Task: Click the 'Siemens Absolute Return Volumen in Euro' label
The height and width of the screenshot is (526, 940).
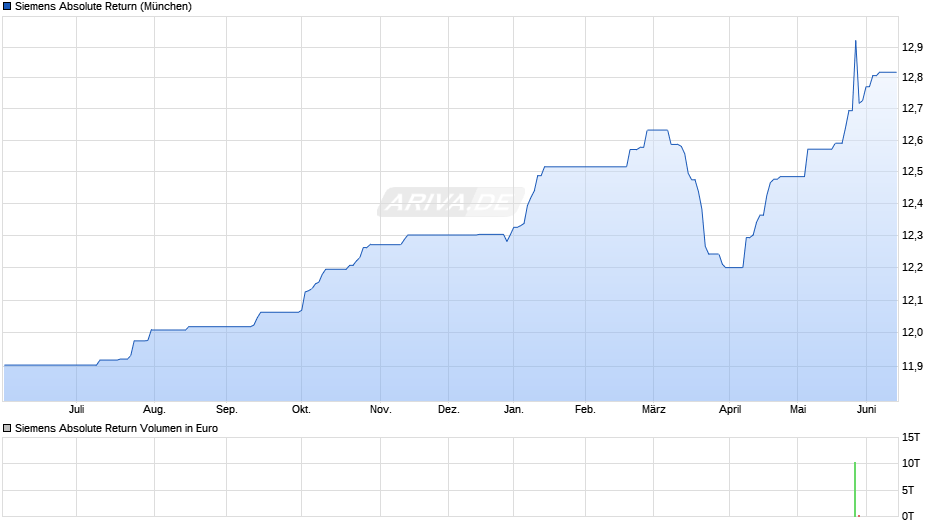Action: (116, 428)
